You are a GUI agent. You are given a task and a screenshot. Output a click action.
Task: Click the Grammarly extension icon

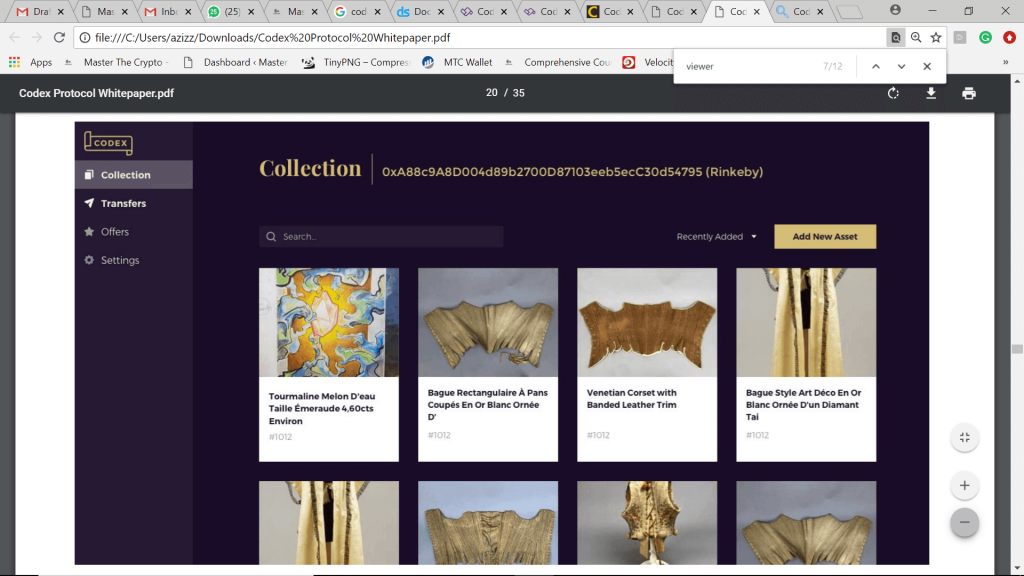coord(985,38)
